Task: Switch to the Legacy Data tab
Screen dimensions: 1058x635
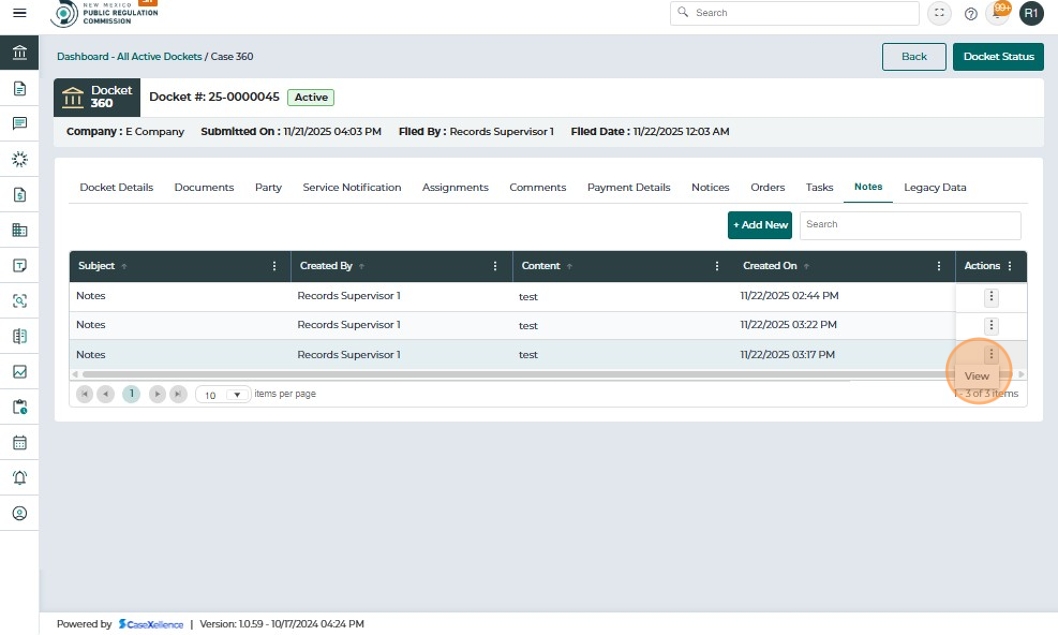Action: (935, 188)
